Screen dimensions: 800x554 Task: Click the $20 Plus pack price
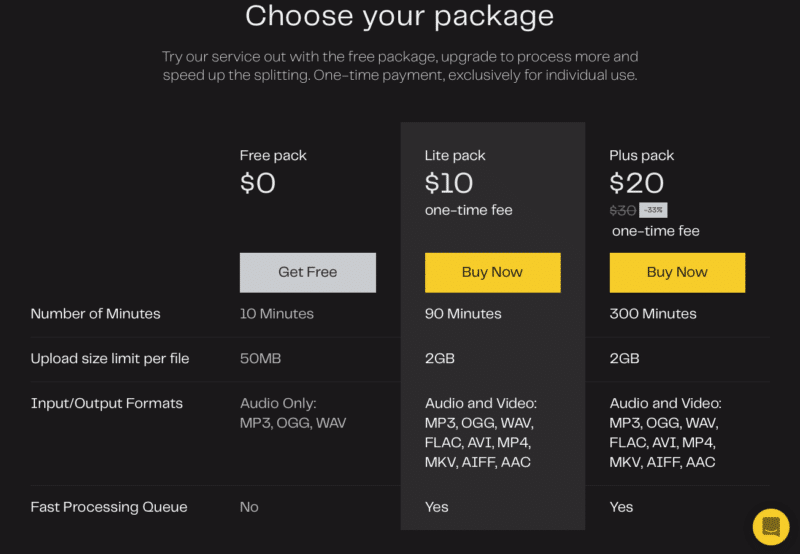[636, 183]
